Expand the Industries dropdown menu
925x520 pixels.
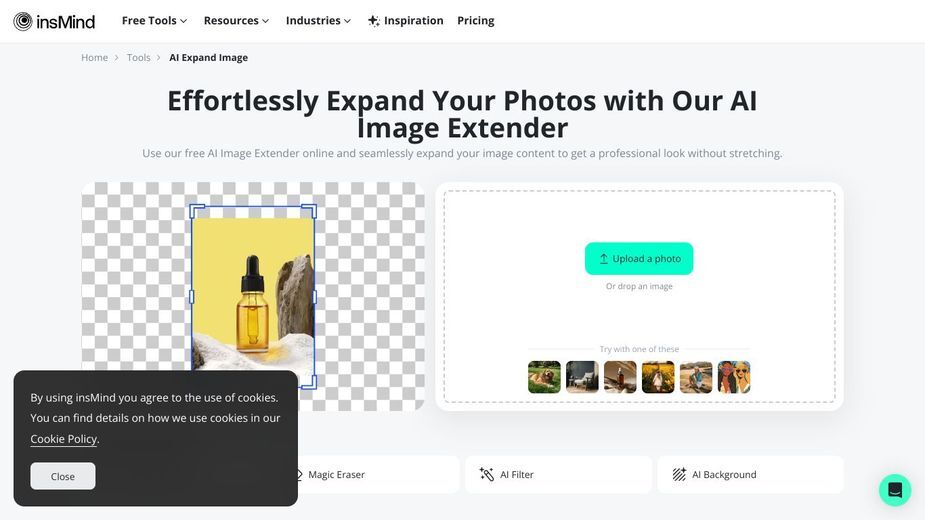pos(318,21)
